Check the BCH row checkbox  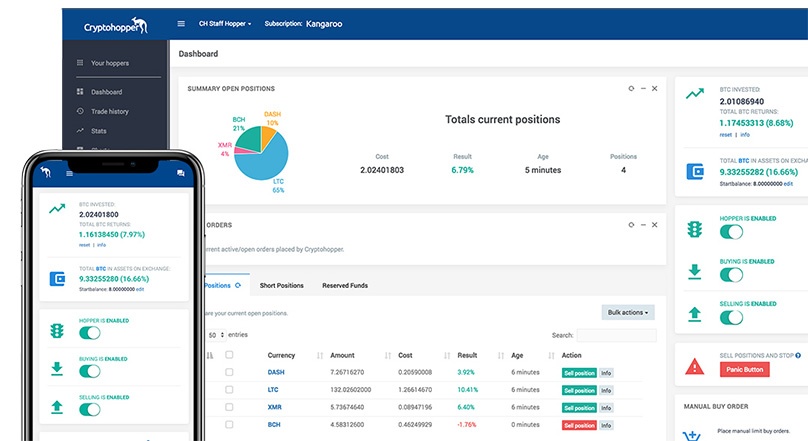(229, 425)
